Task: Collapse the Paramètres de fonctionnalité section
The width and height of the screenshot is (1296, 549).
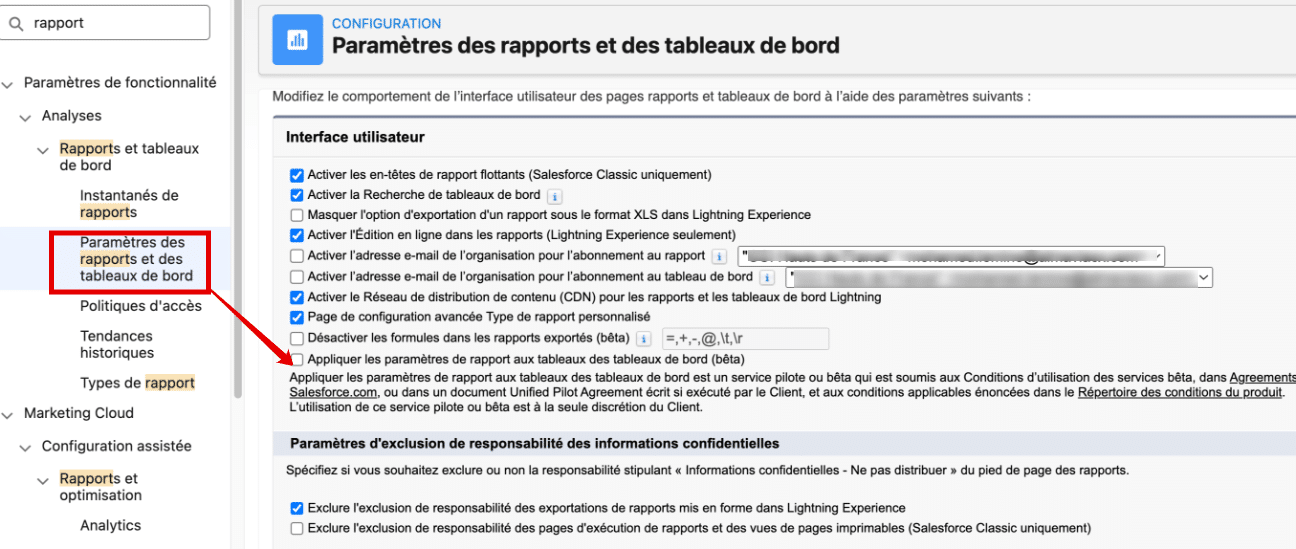Action: click(8, 83)
